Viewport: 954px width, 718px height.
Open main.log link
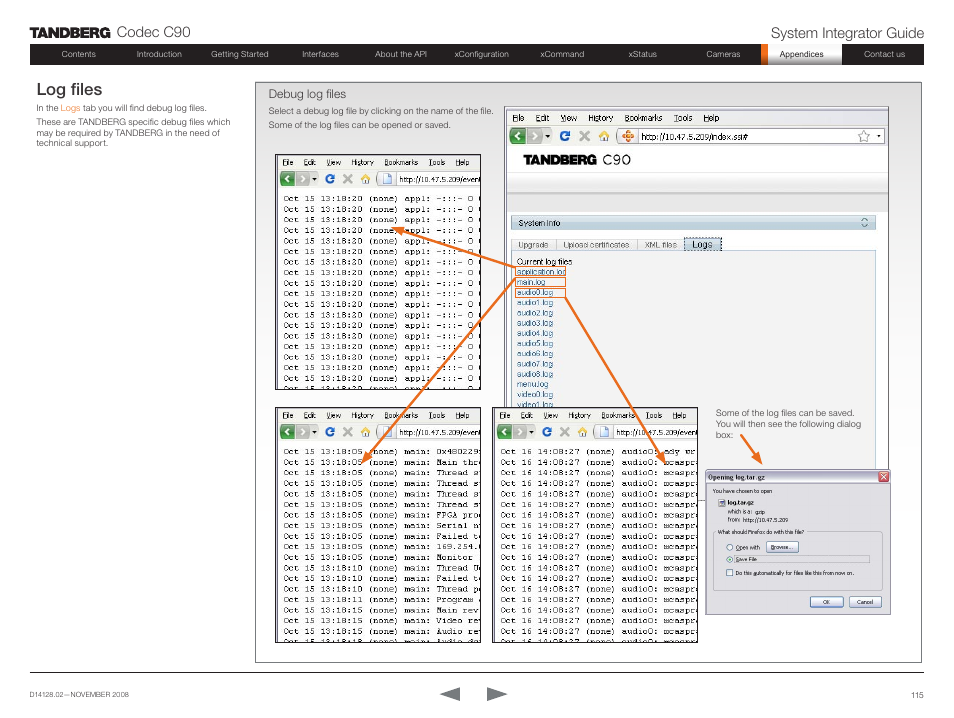tap(531, 282)
